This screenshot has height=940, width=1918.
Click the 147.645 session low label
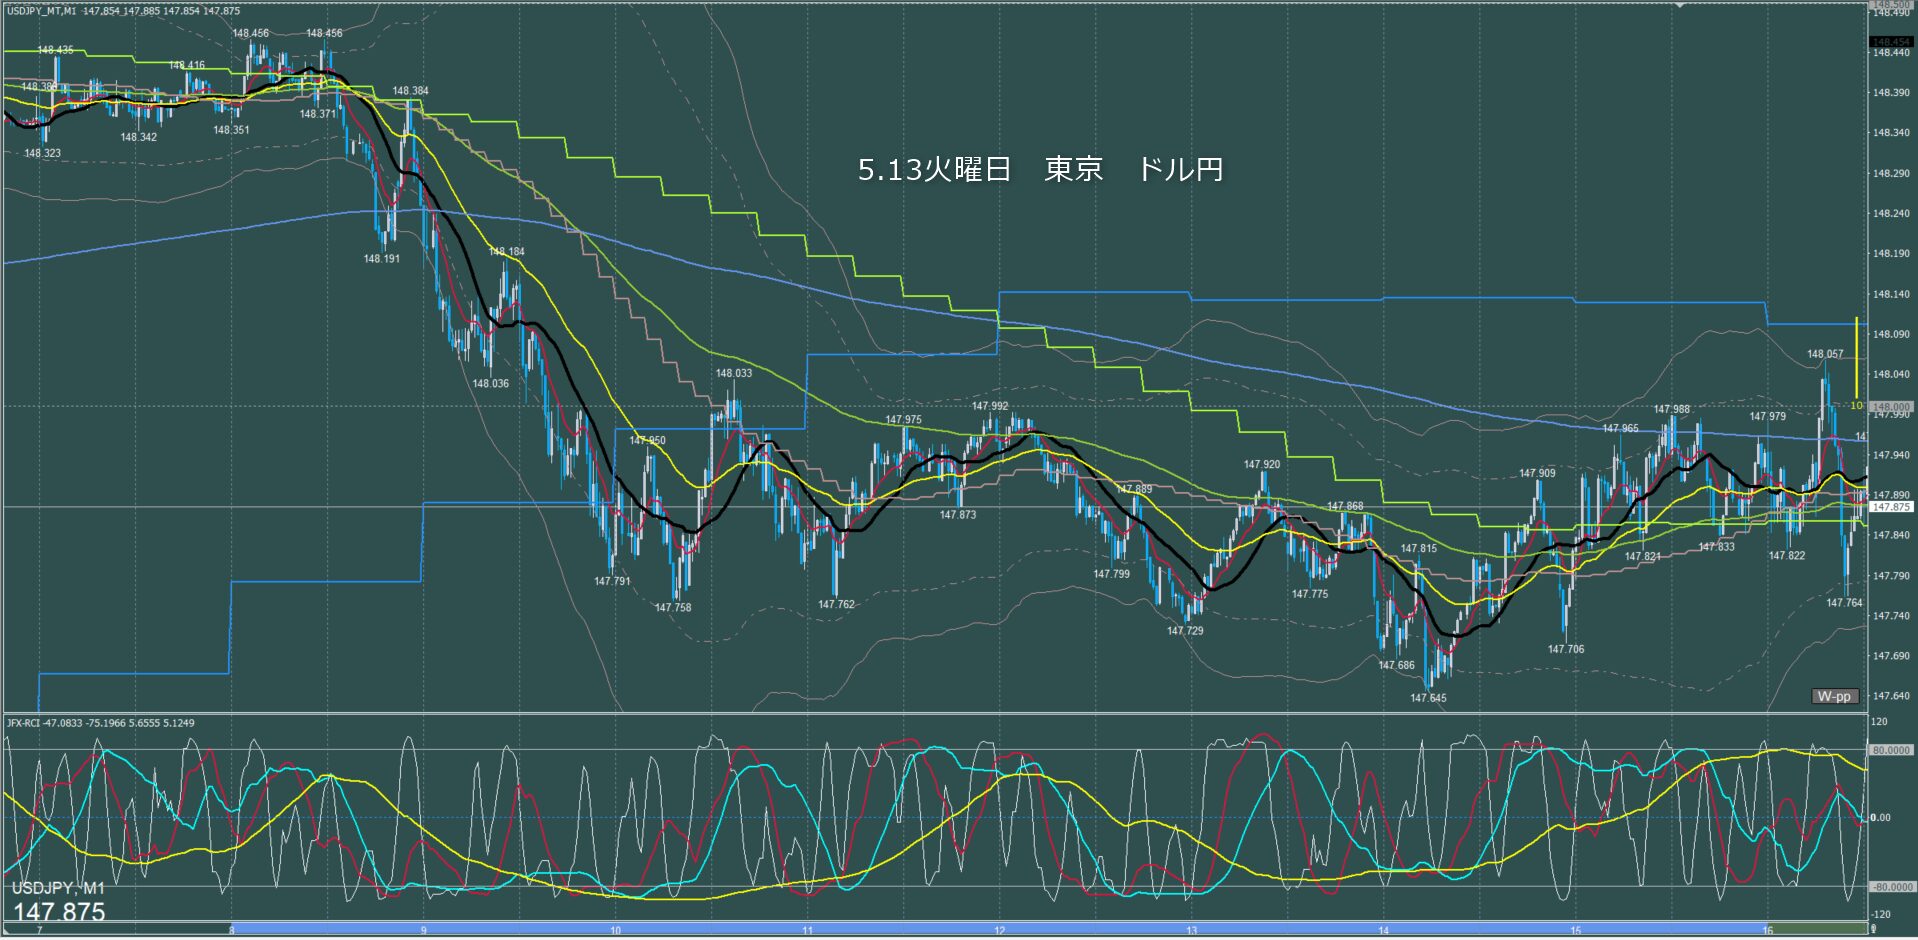[x=1428, y=699]
